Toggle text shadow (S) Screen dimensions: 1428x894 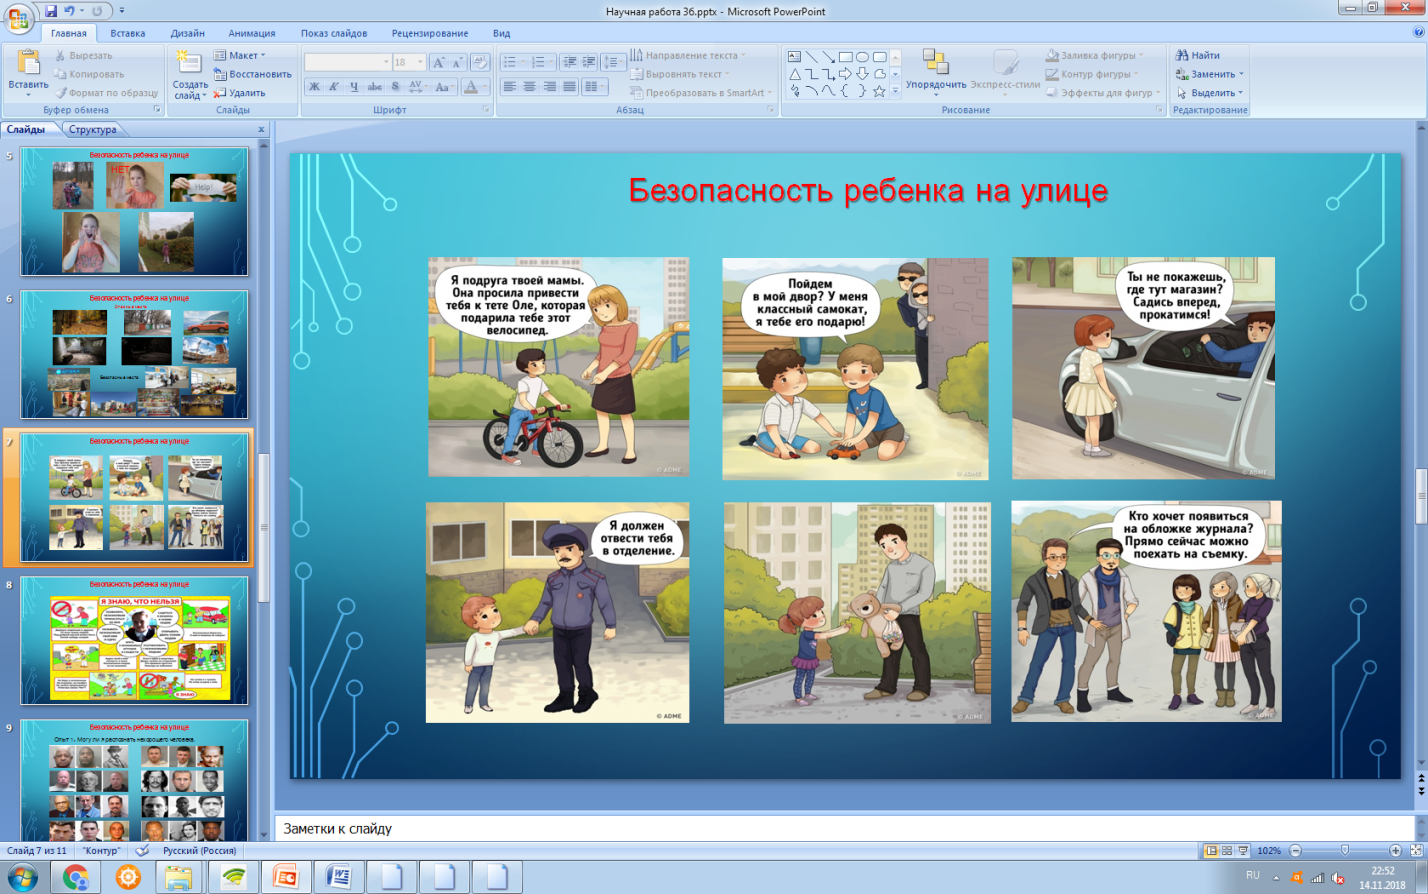396,87
